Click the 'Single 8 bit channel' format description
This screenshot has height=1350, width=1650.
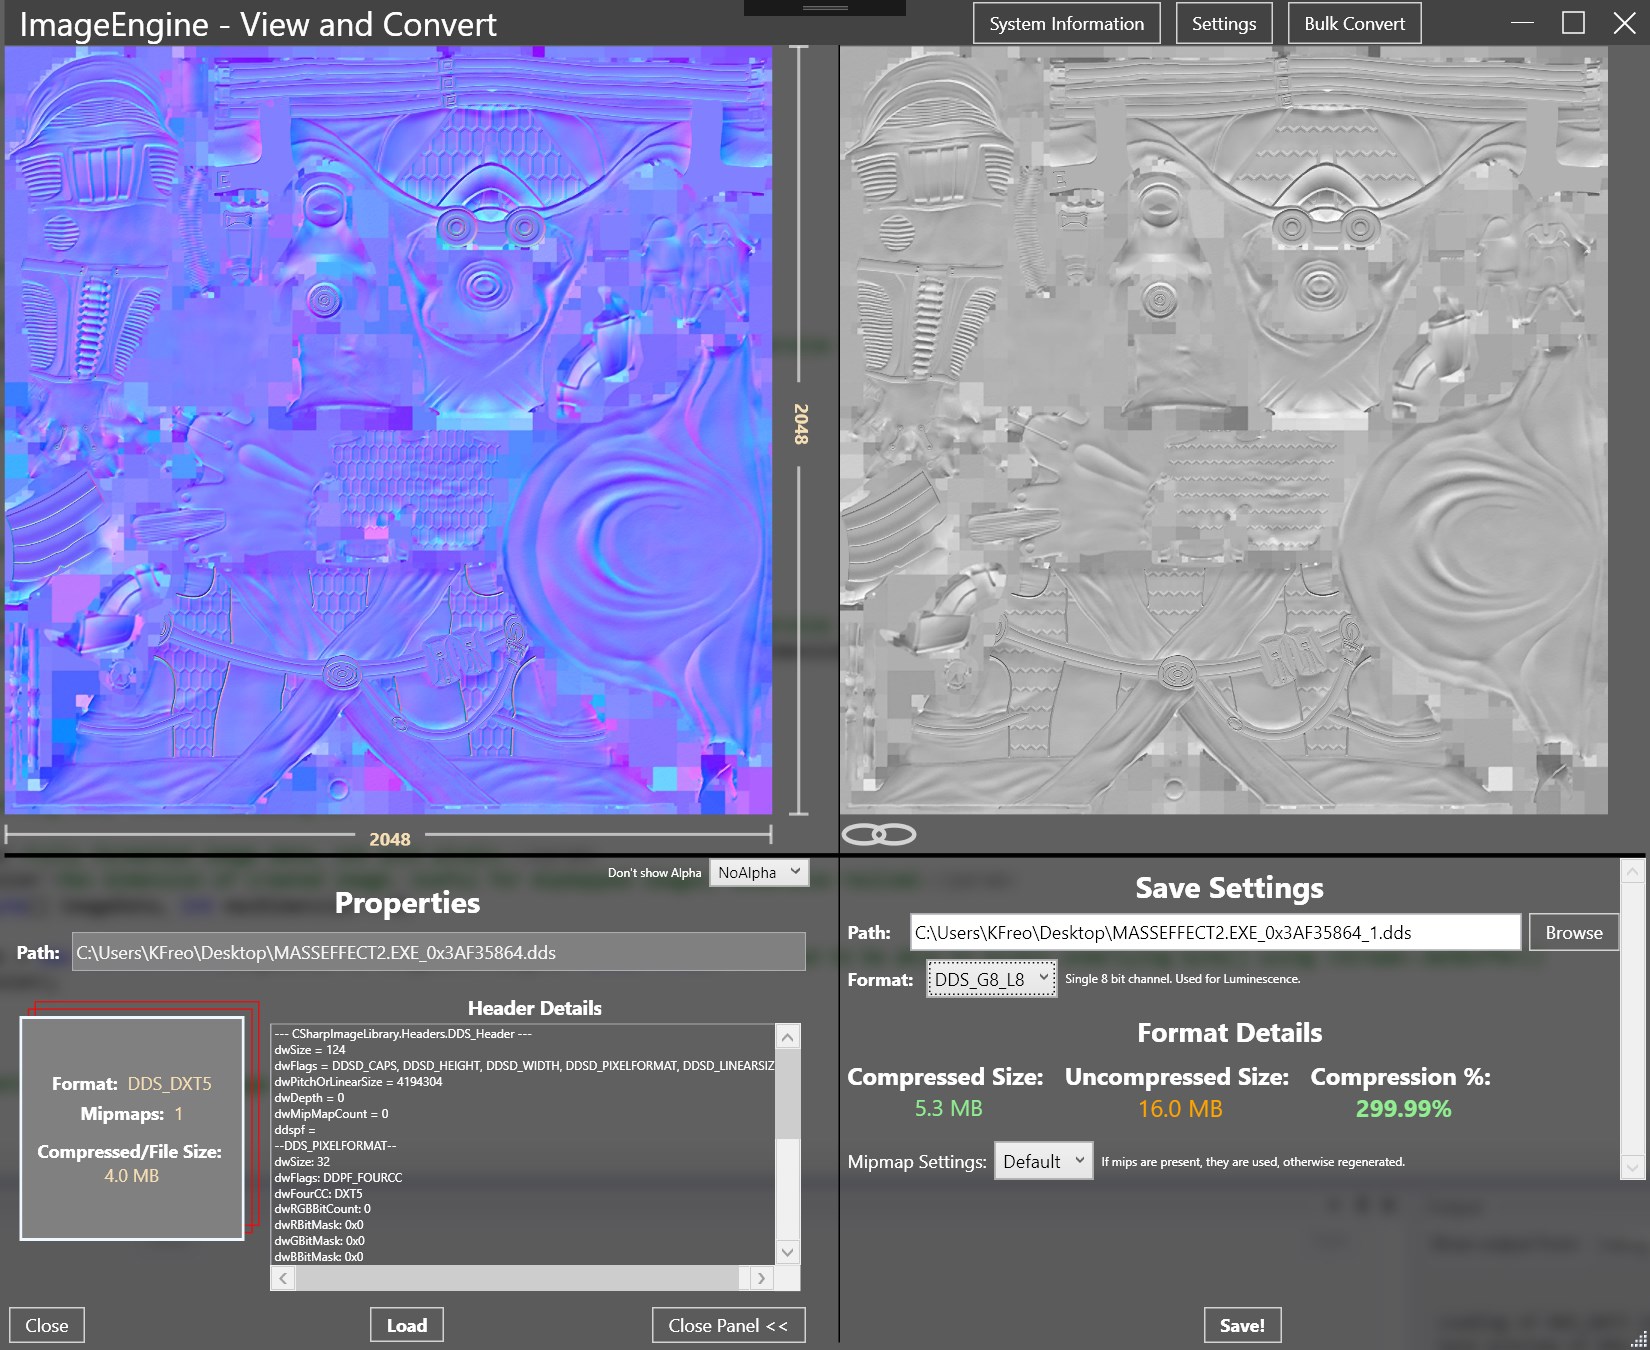pos(1183,979)
